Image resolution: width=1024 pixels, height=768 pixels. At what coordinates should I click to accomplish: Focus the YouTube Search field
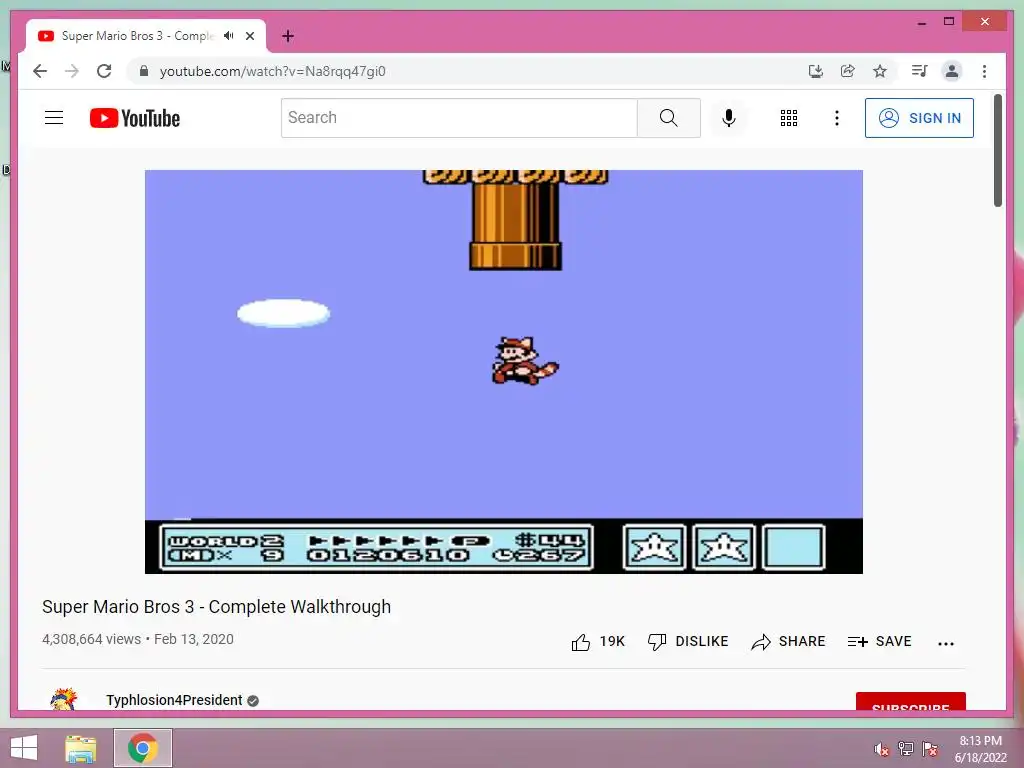(x=459, y=118)
